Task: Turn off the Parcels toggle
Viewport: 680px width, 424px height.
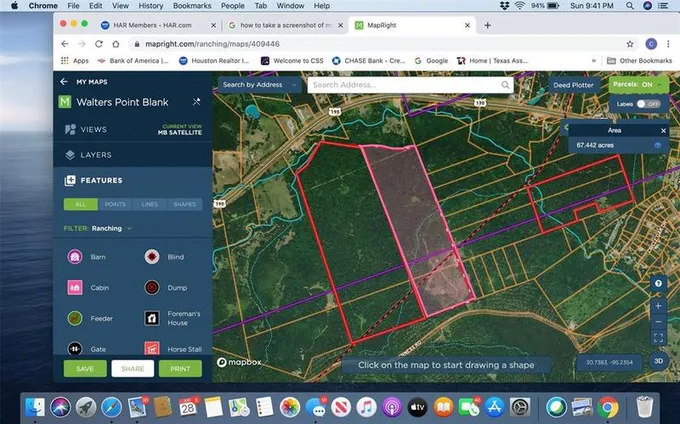Action: pyautogui.click(x=638, y=85)
